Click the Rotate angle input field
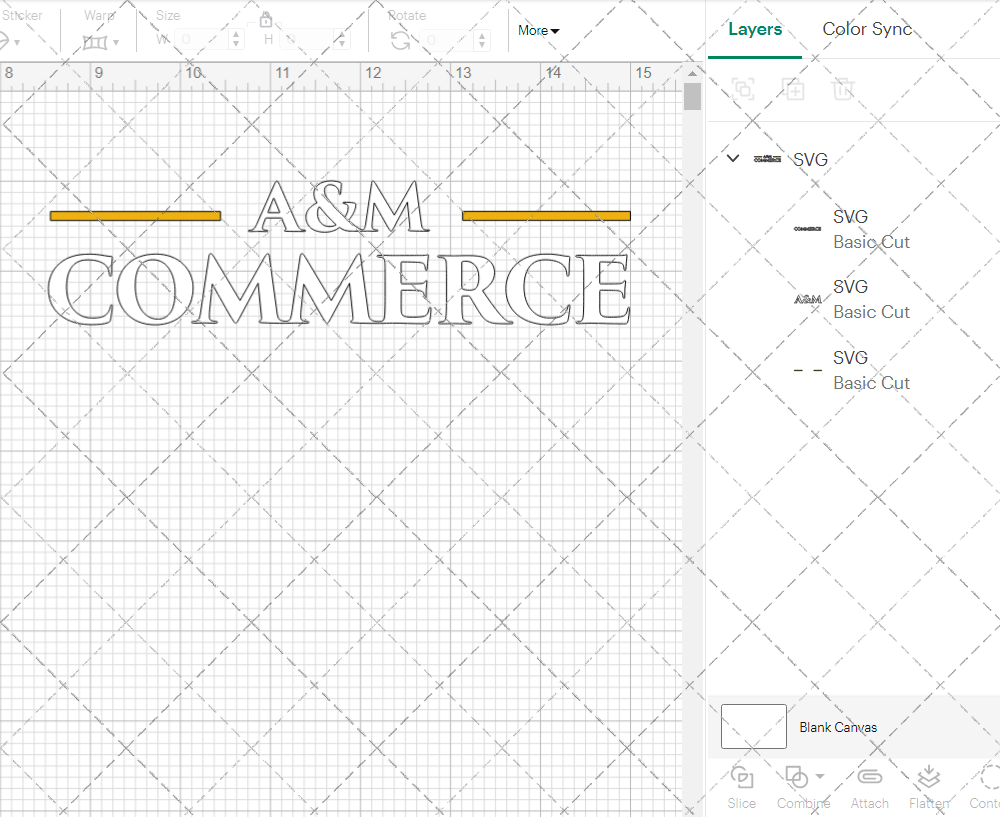 coord(447,40)
